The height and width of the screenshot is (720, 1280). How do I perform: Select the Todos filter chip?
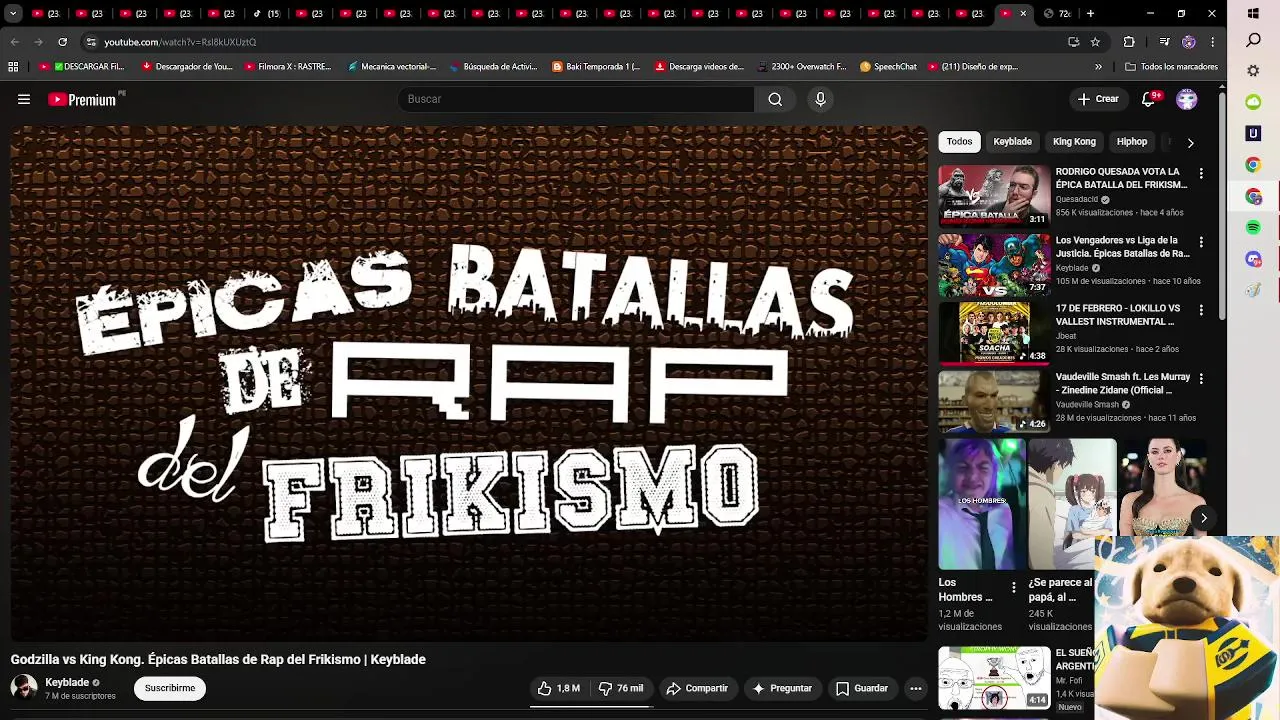(x=959, y=142)
